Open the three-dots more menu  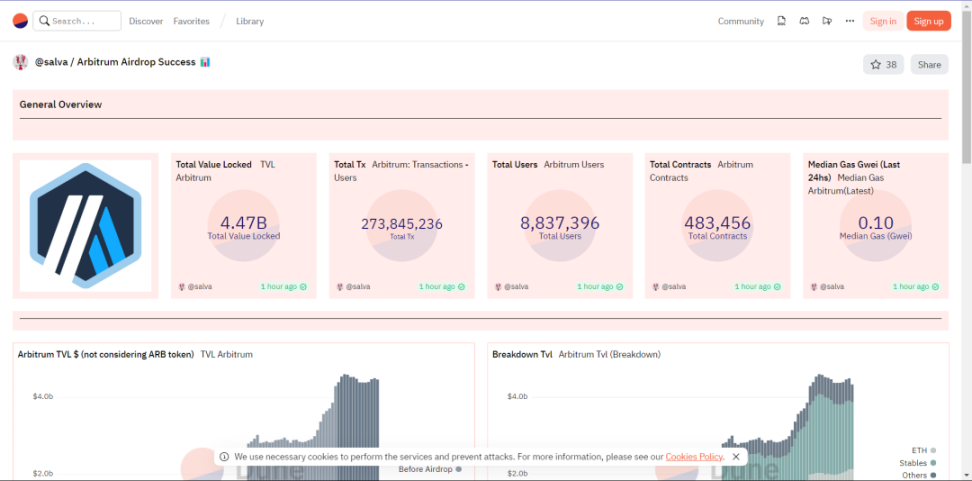[850, 21]
